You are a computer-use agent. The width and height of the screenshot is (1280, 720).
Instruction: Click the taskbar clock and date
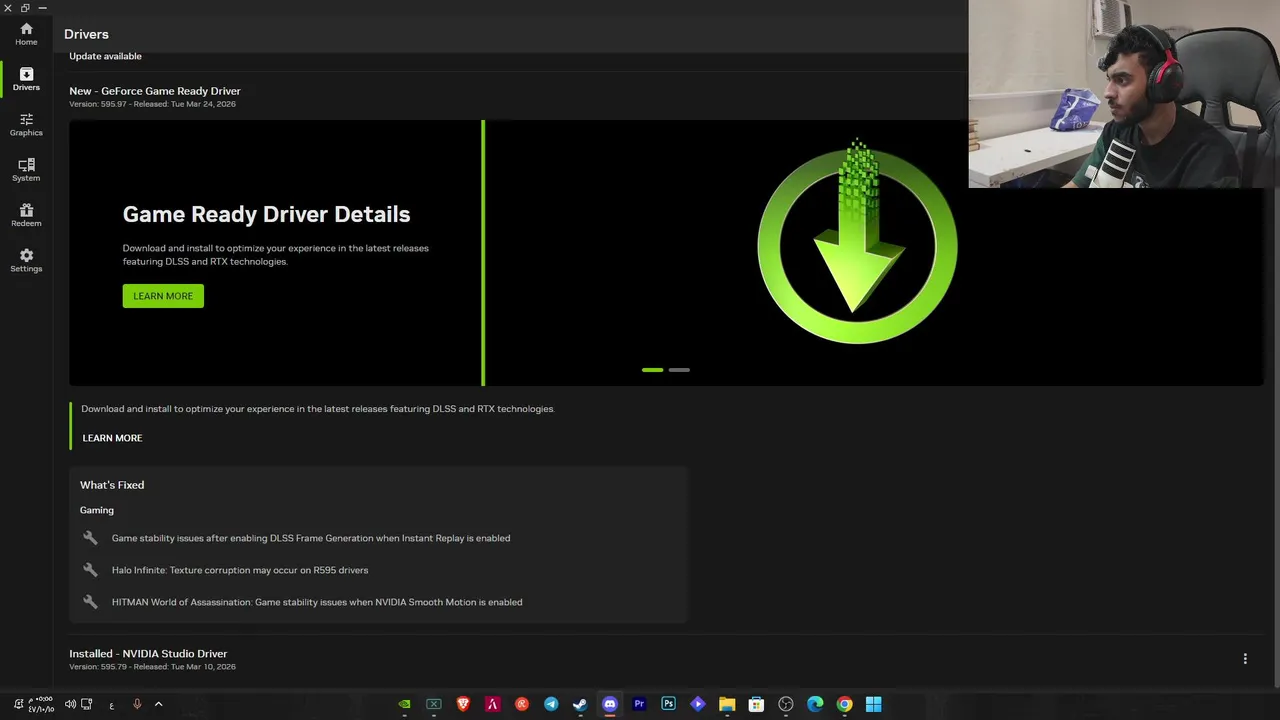pyautogui.click(x=41, y=704)
